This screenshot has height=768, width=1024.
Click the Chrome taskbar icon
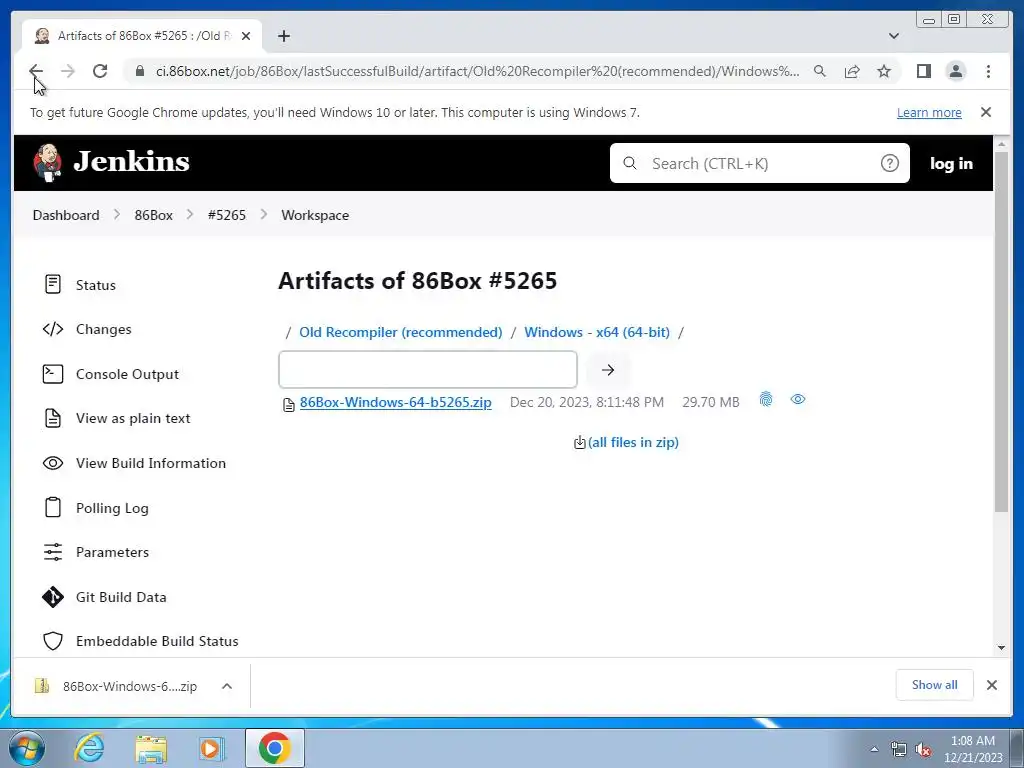pos(274,748)
